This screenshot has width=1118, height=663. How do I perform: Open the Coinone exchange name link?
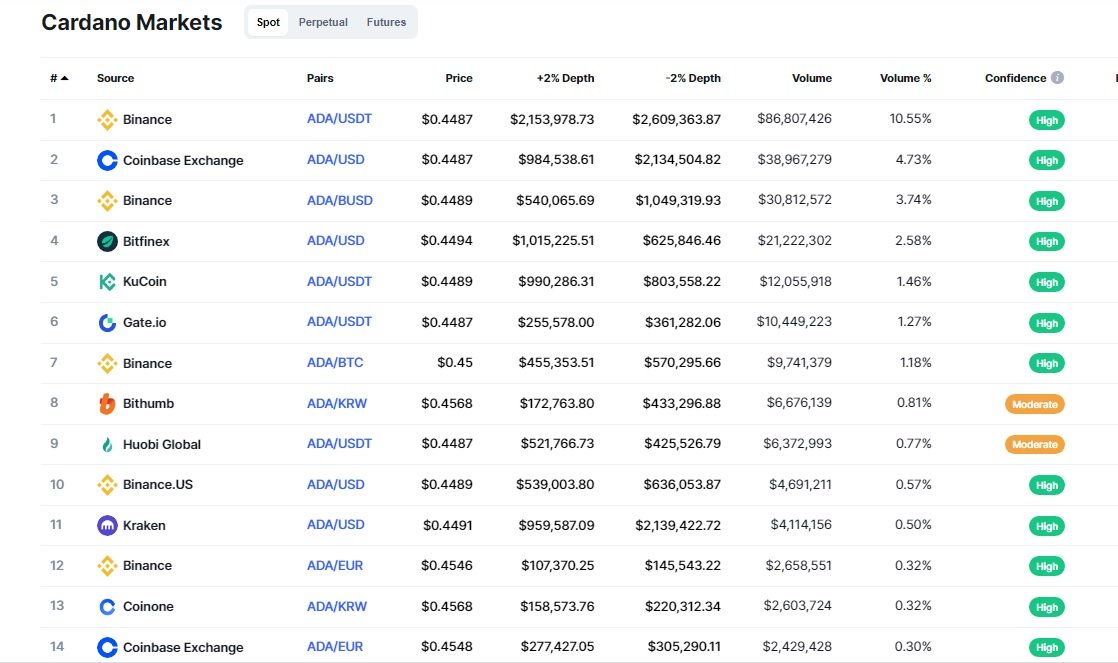pyautogui.click(x=148, y=607)
